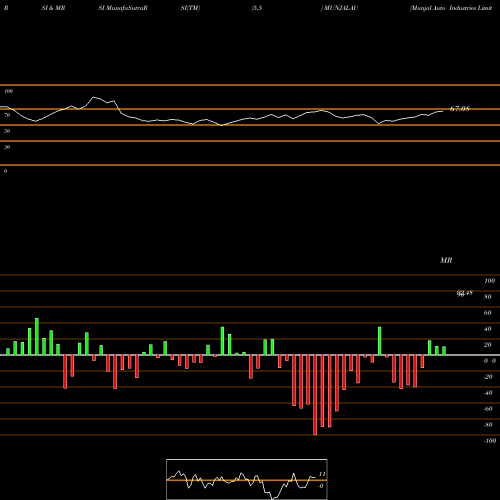
Task: Click the '60' label on the MR right axis
Action: pyautogui.click(x=488, y=313)
